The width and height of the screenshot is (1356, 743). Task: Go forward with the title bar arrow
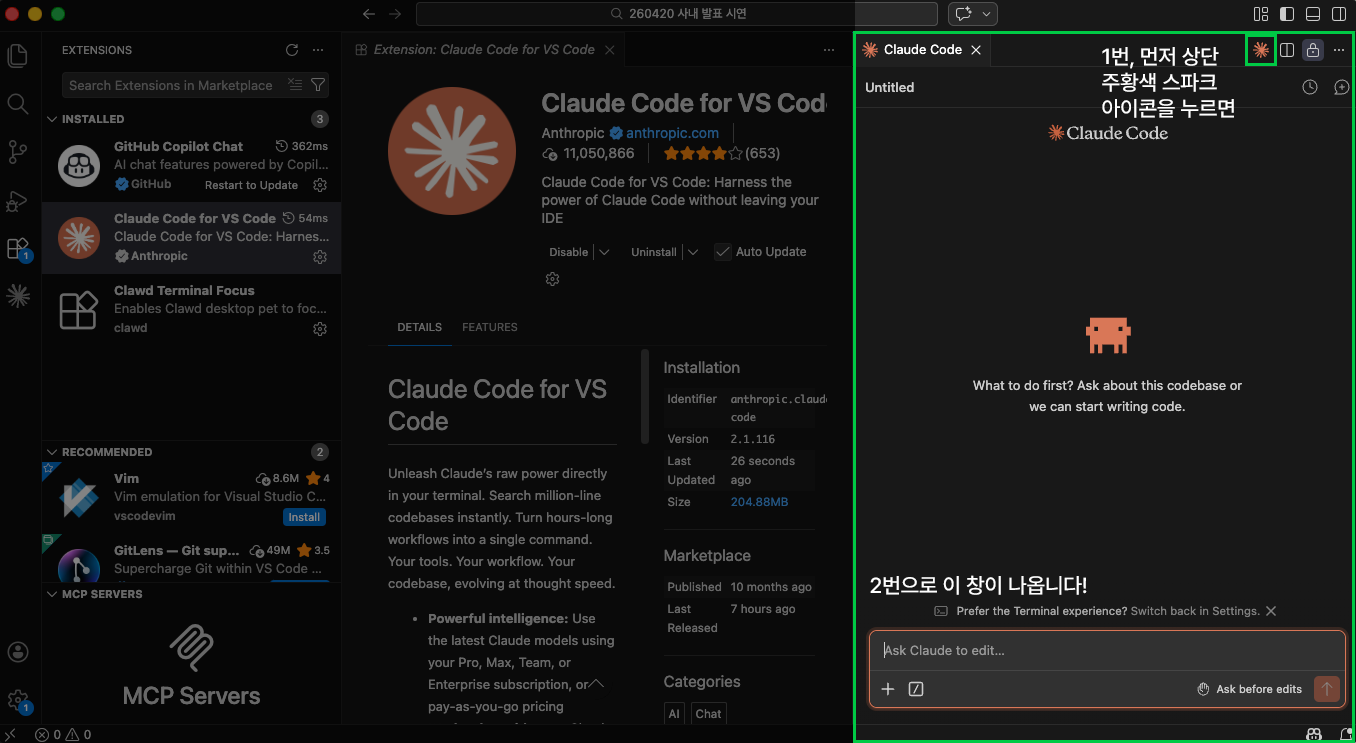[x=394, y=14]
